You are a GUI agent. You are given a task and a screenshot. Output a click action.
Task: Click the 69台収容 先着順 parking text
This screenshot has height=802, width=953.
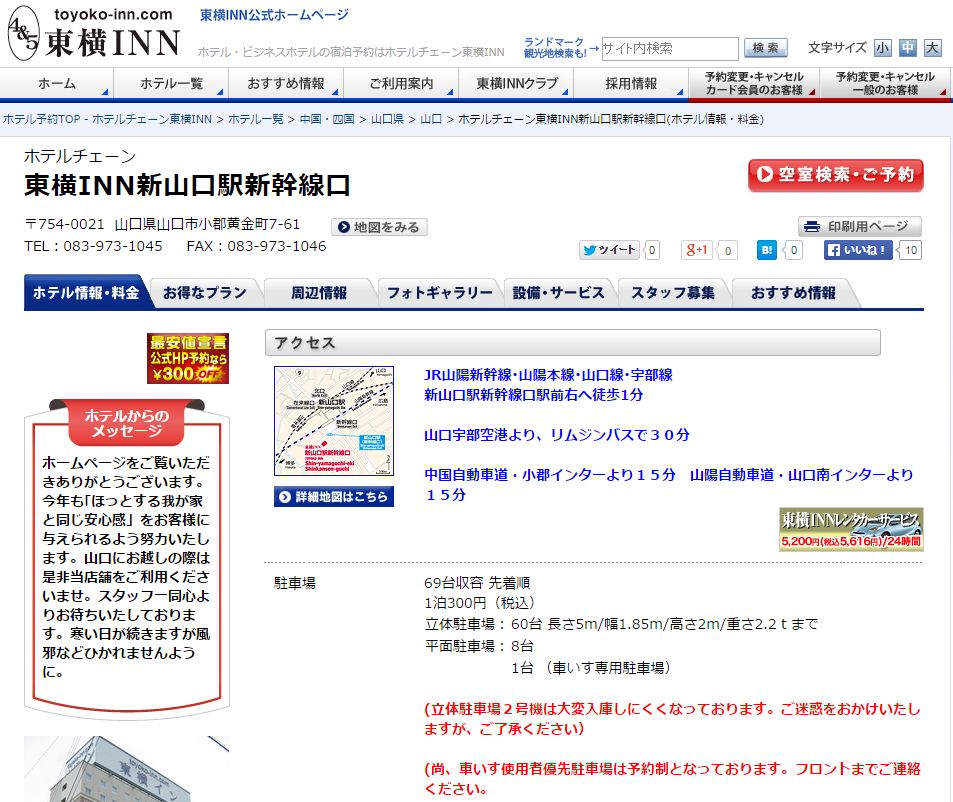point(477,583)
